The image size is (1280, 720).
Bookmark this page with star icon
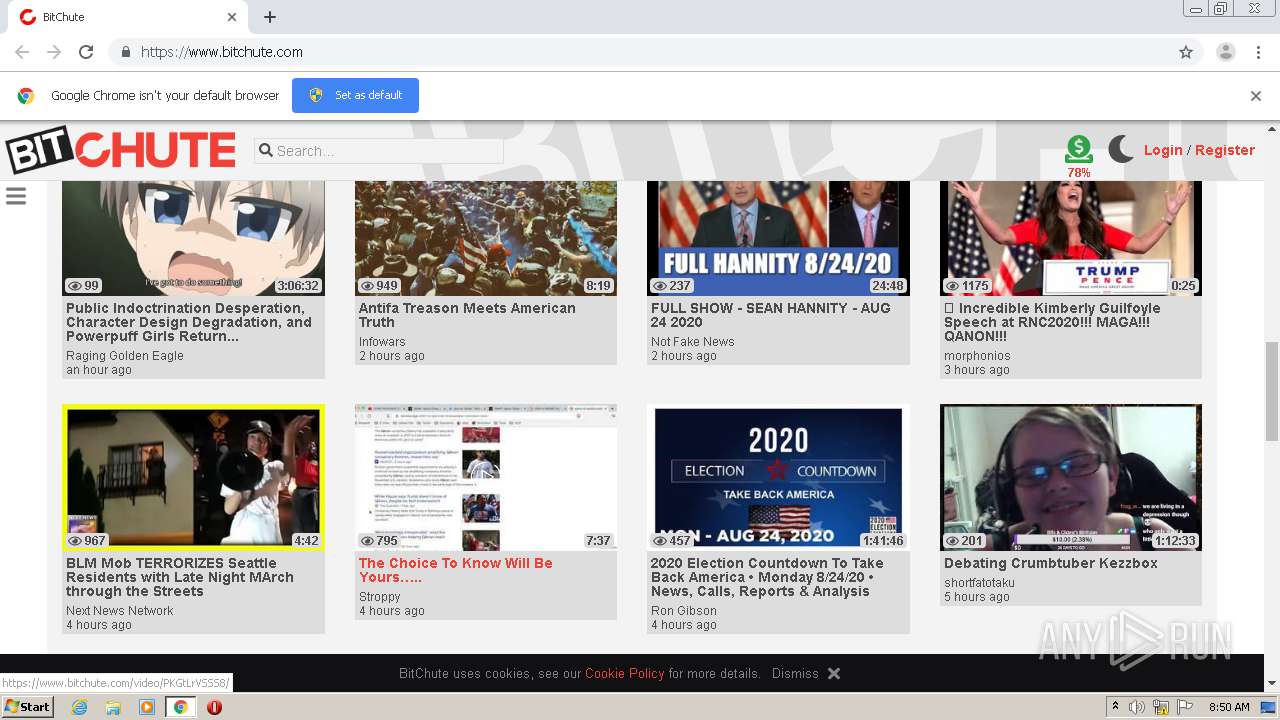(1186, 52)
